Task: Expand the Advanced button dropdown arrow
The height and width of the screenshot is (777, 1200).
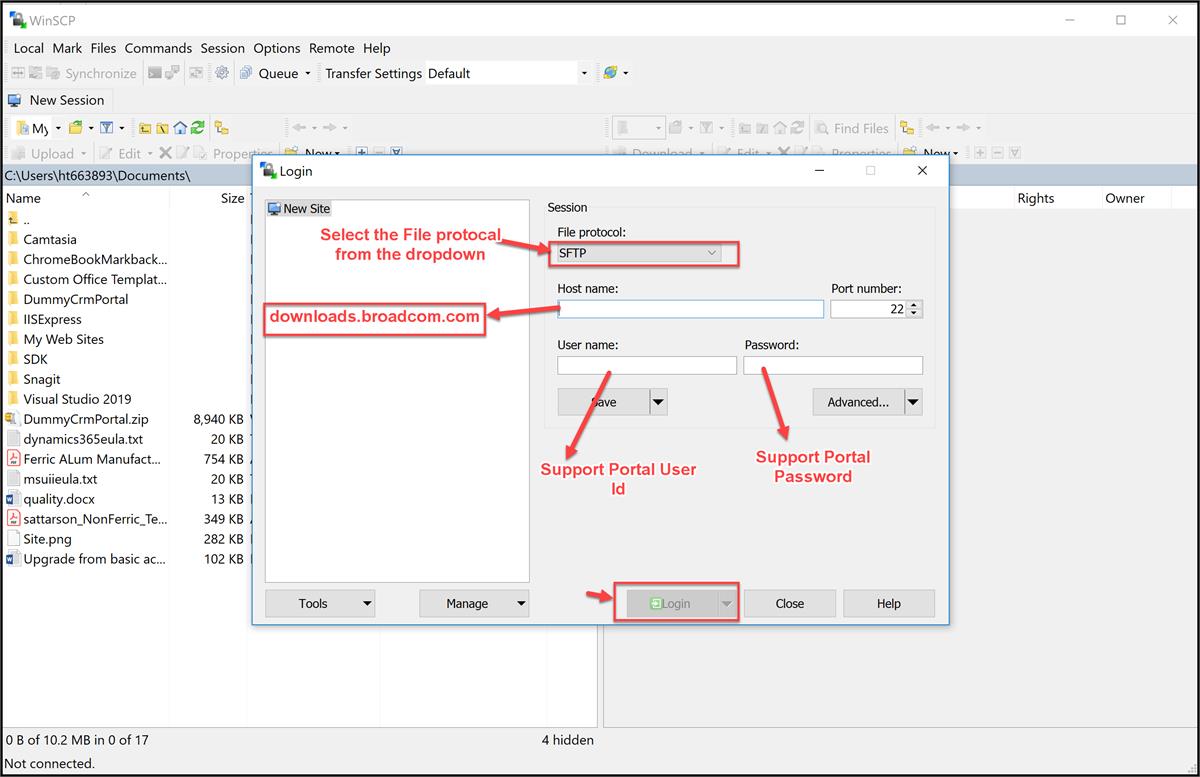Action: pyautogui.click(x=913, y=402)
